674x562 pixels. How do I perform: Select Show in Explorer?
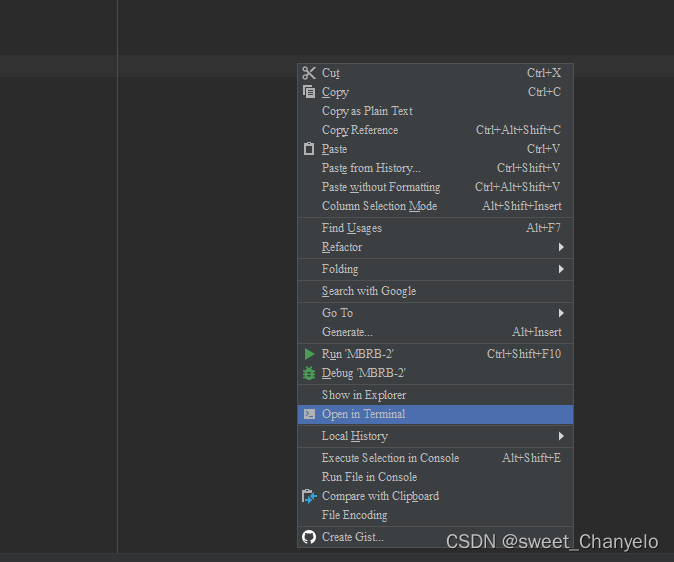tap(435, 395)
